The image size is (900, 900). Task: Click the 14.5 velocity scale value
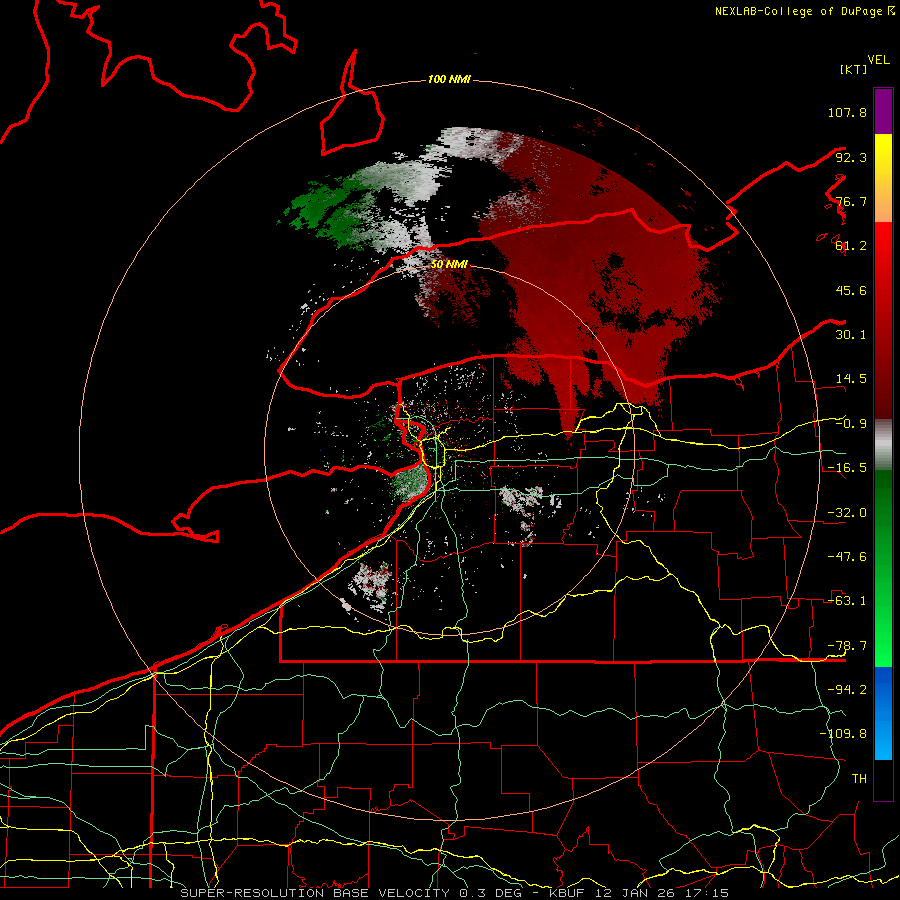tap(851, 379)
